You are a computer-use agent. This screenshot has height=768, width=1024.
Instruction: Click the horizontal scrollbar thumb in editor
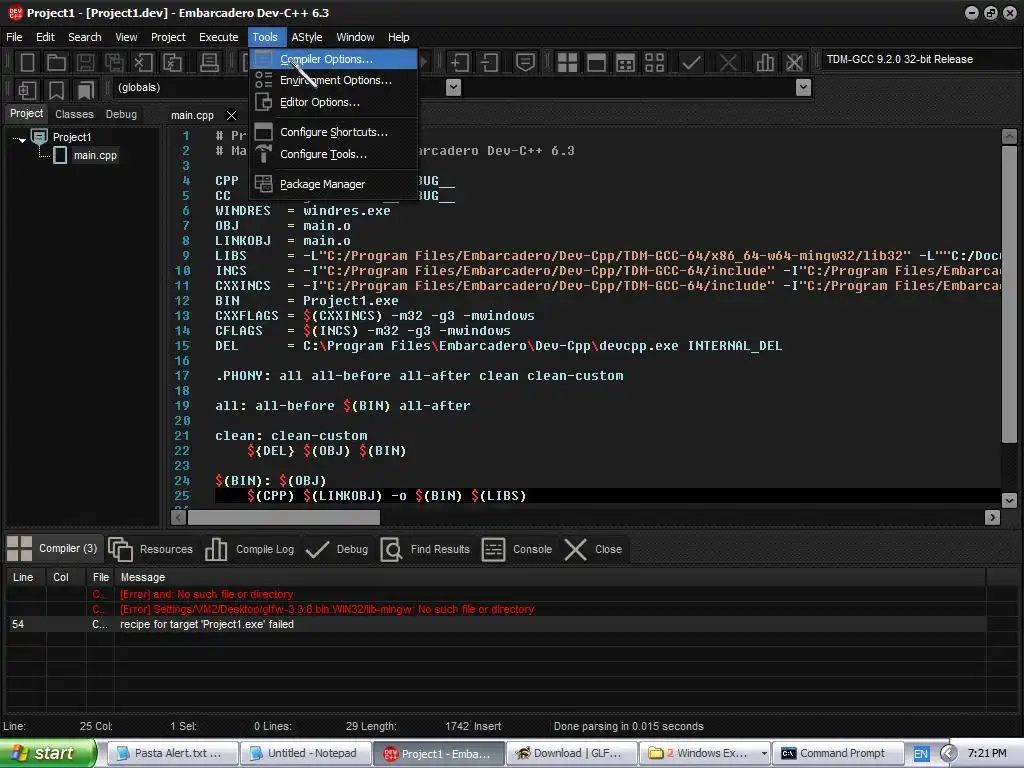click(283, 517)
